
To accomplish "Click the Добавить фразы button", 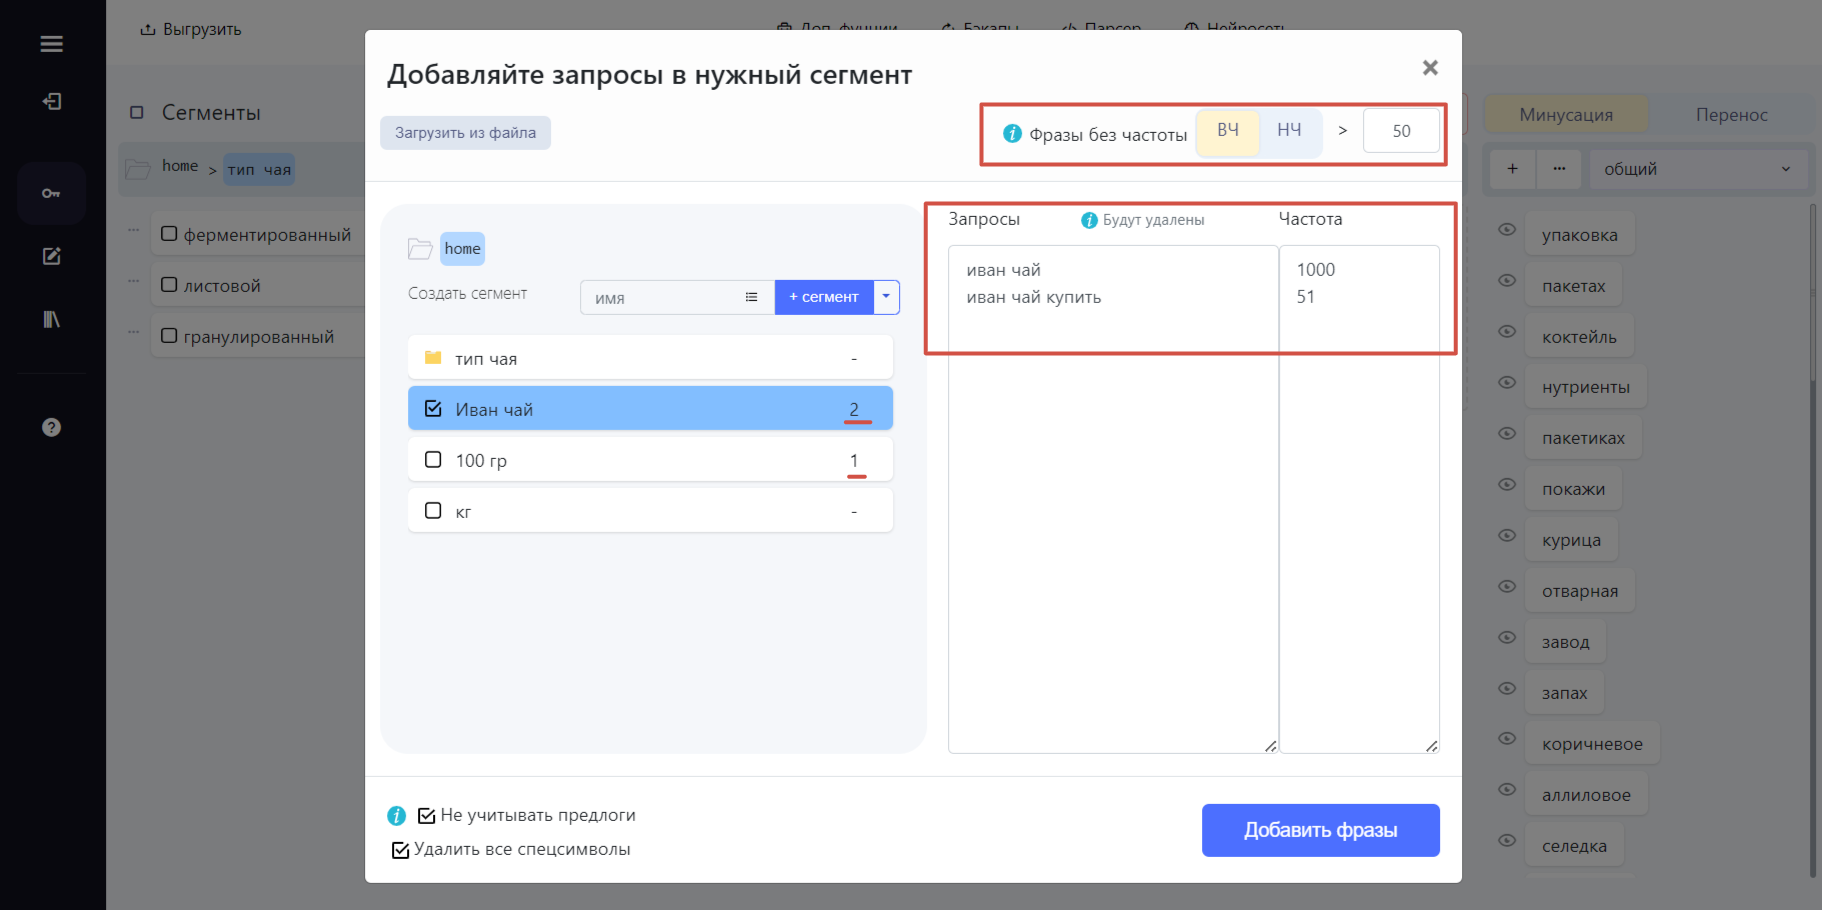I will (x=1320, y=830).
